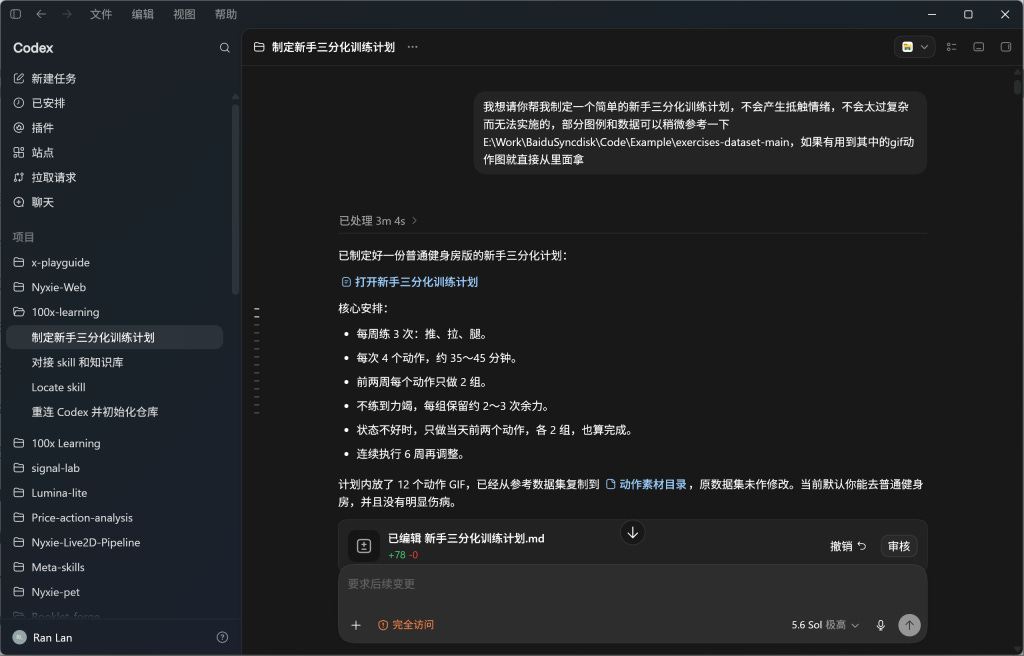Screen dimensions: 1024x656
Task: Click the chat area vertical scrollbar
Action: pyautogui.click(x=1017, y=86)
